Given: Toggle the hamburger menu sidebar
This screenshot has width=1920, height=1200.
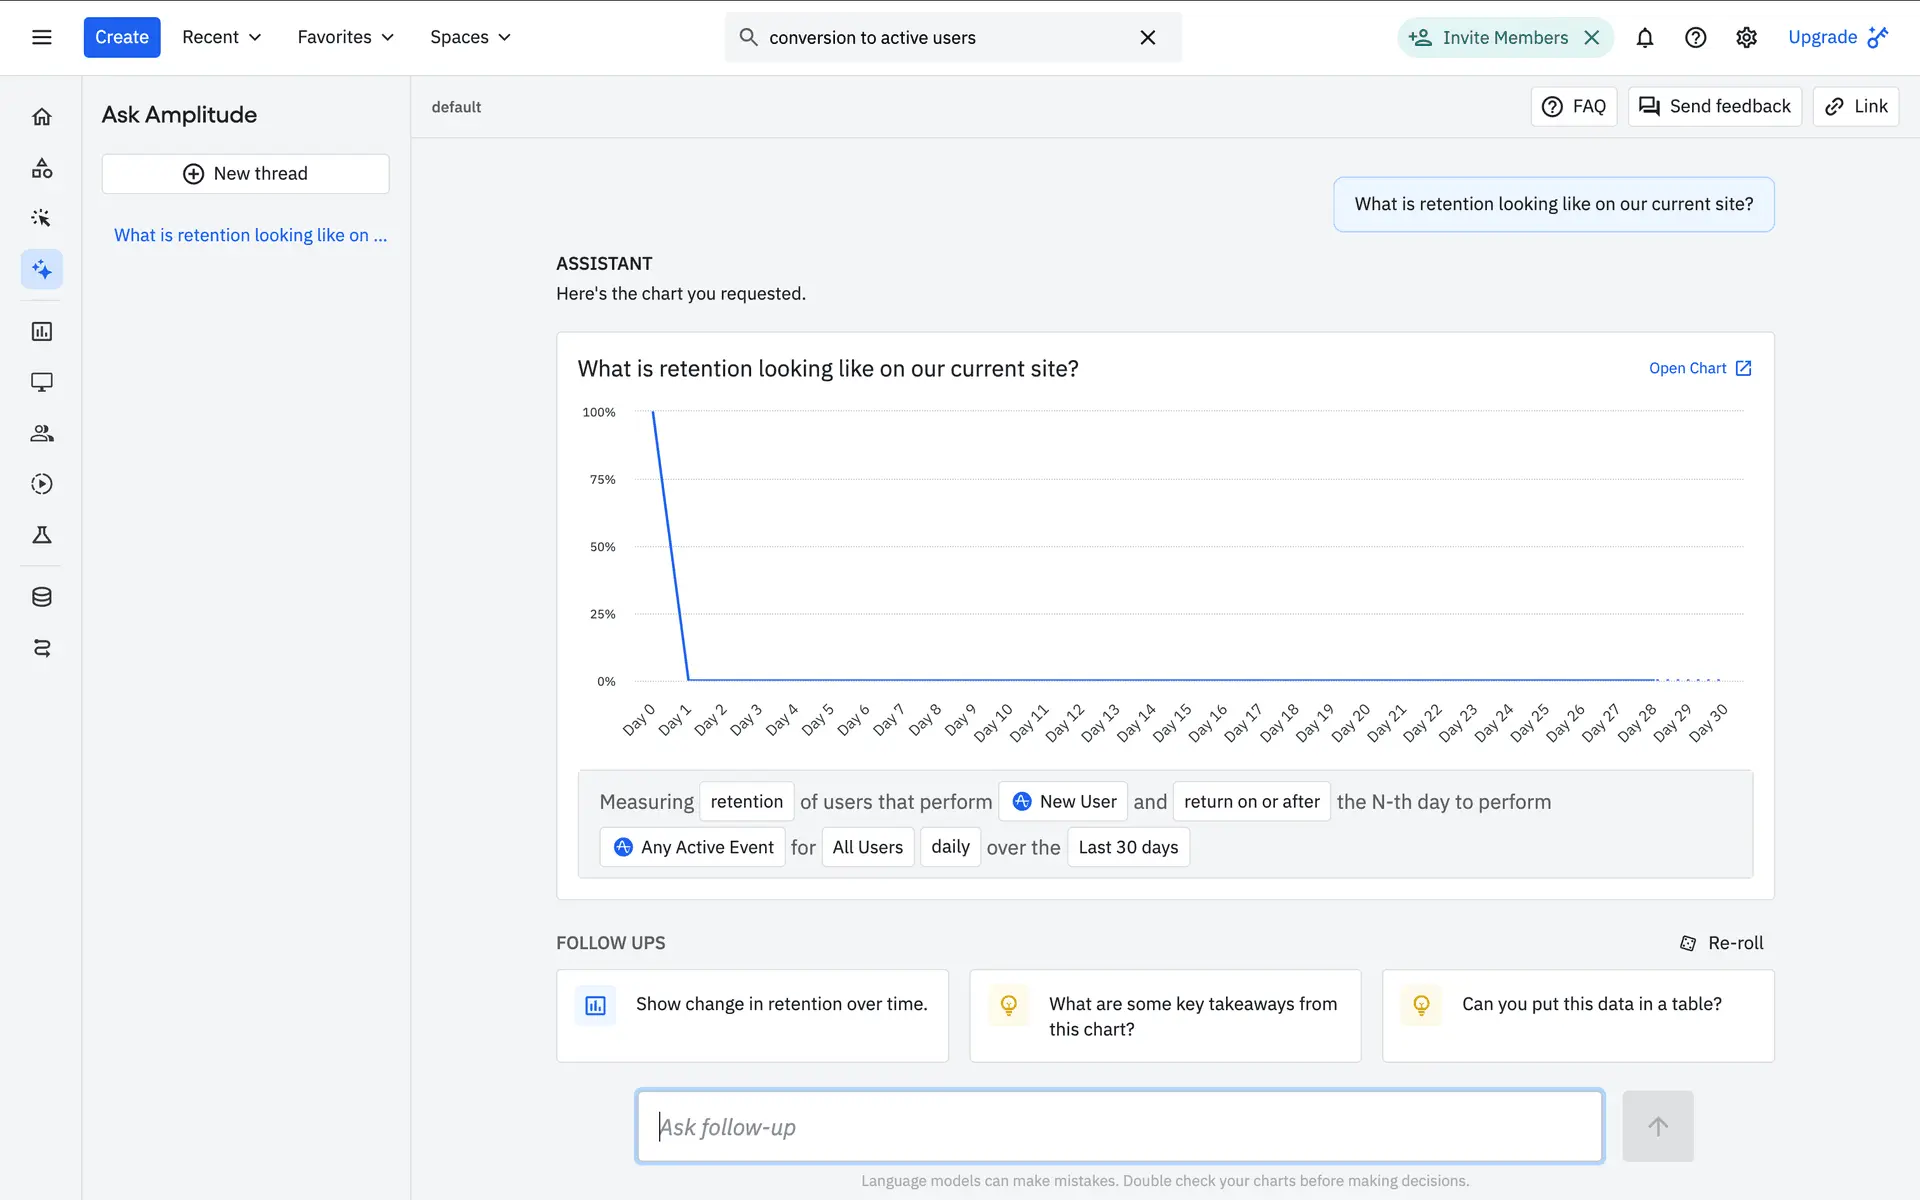Looking at the screenshot, I should pyautogui.click(x=41, y=37).
